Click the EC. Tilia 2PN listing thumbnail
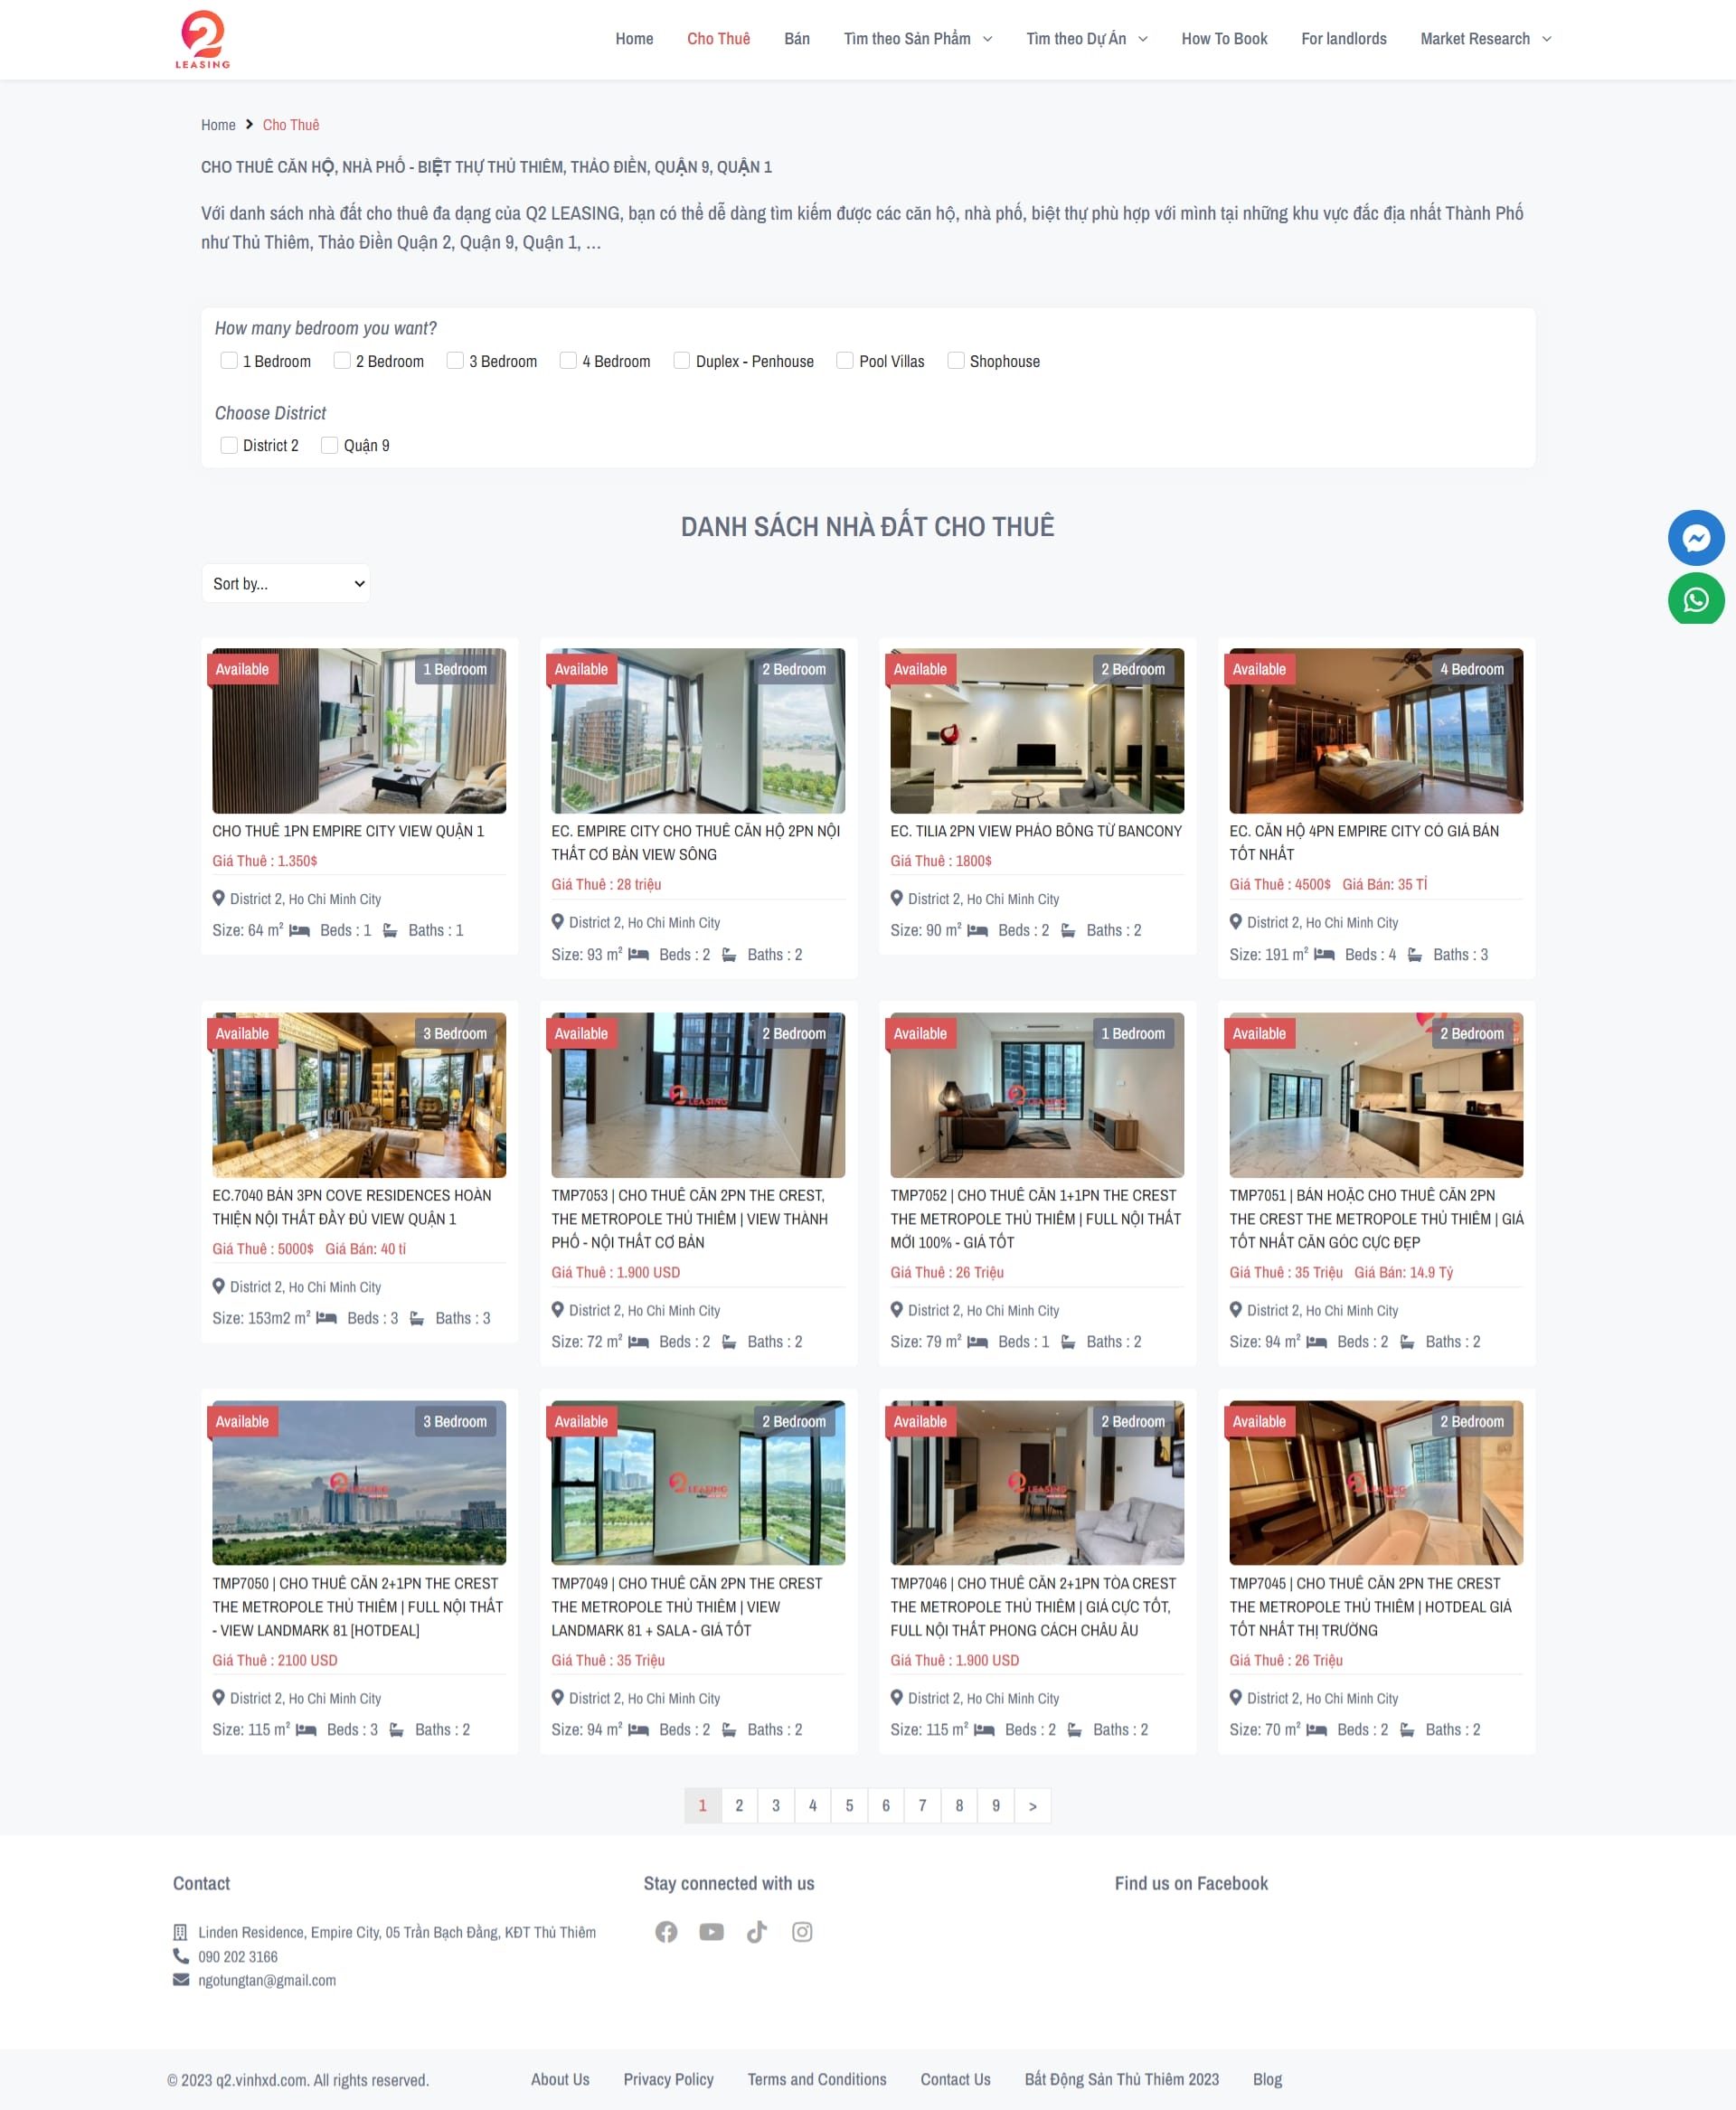1736x2110 pixels. pyautogui.click(x=1036, y=730)
